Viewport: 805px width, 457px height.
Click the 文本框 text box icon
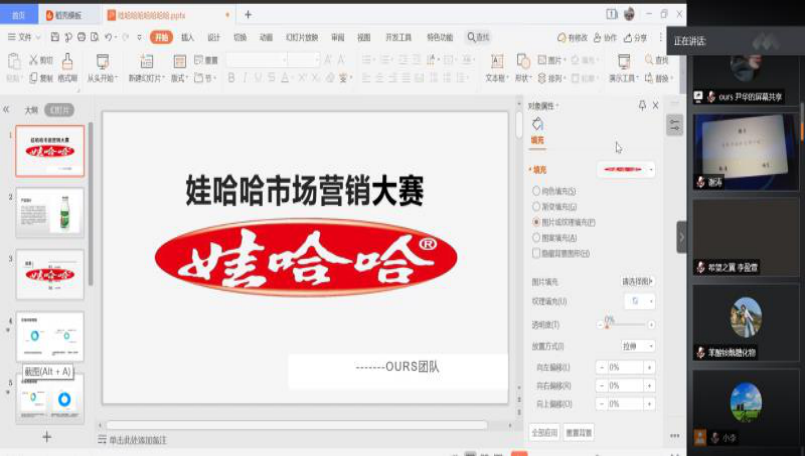pos(496,62)
